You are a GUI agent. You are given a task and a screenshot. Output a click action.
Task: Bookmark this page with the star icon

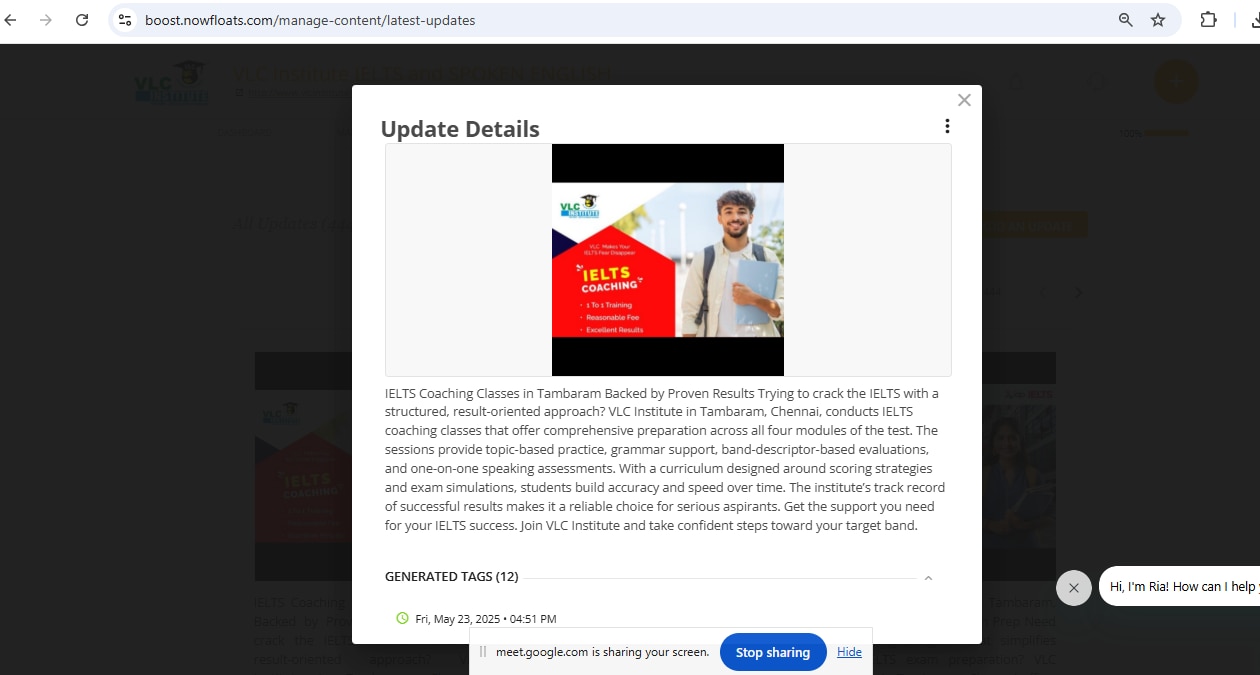(x=1158, y=20)
